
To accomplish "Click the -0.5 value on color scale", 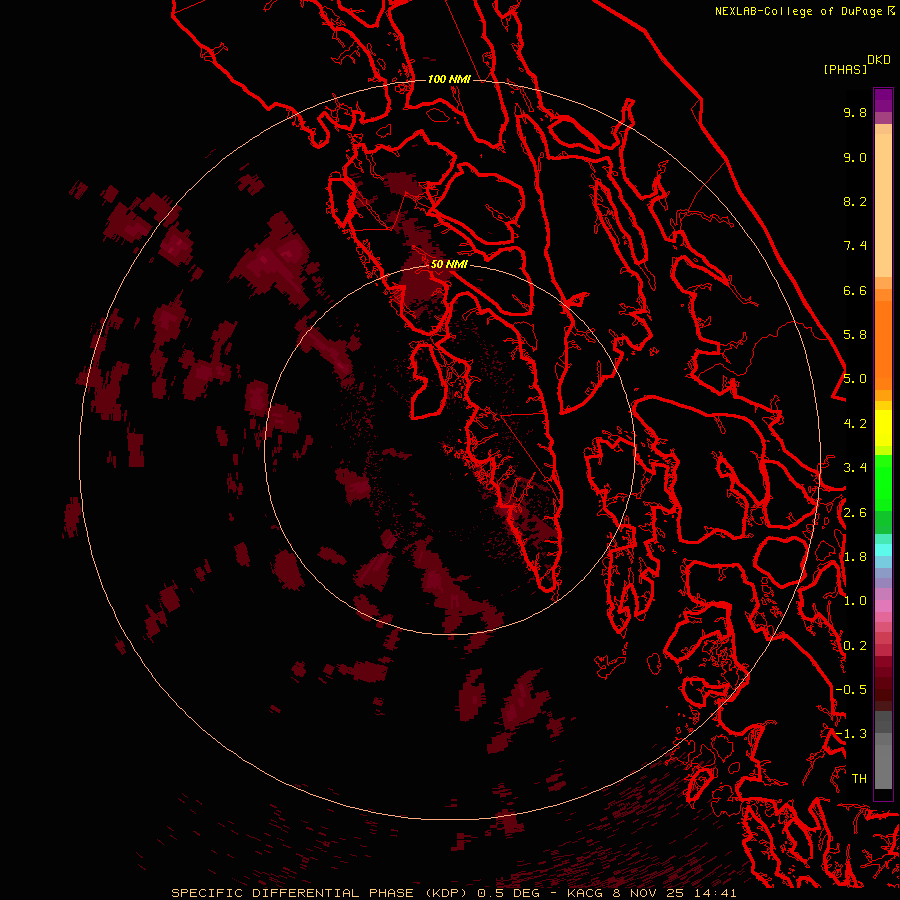I will [x=851, y=690].
